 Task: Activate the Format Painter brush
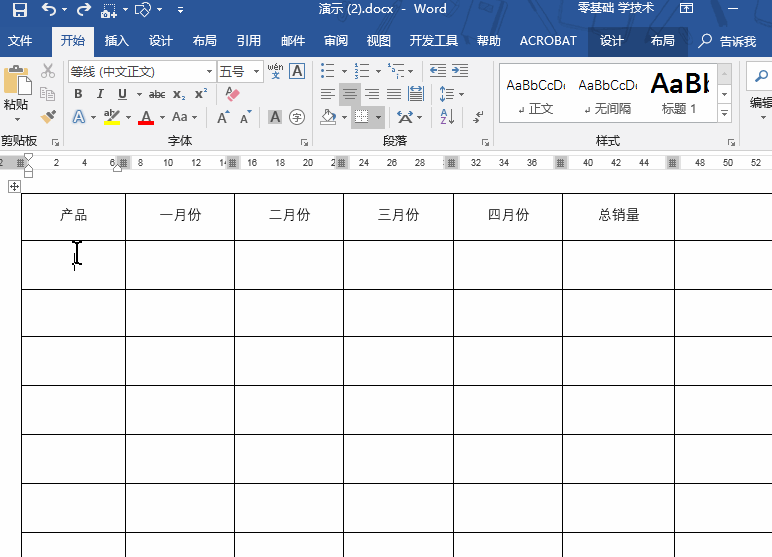(48, 117)
